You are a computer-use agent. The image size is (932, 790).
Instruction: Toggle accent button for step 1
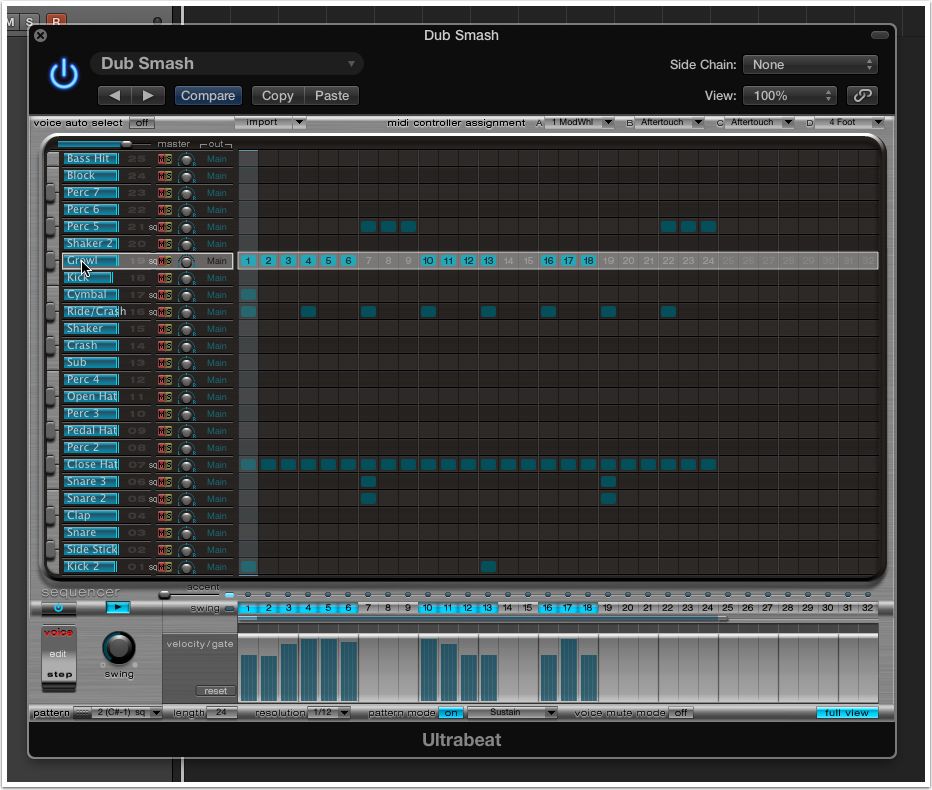click(248, 594)
